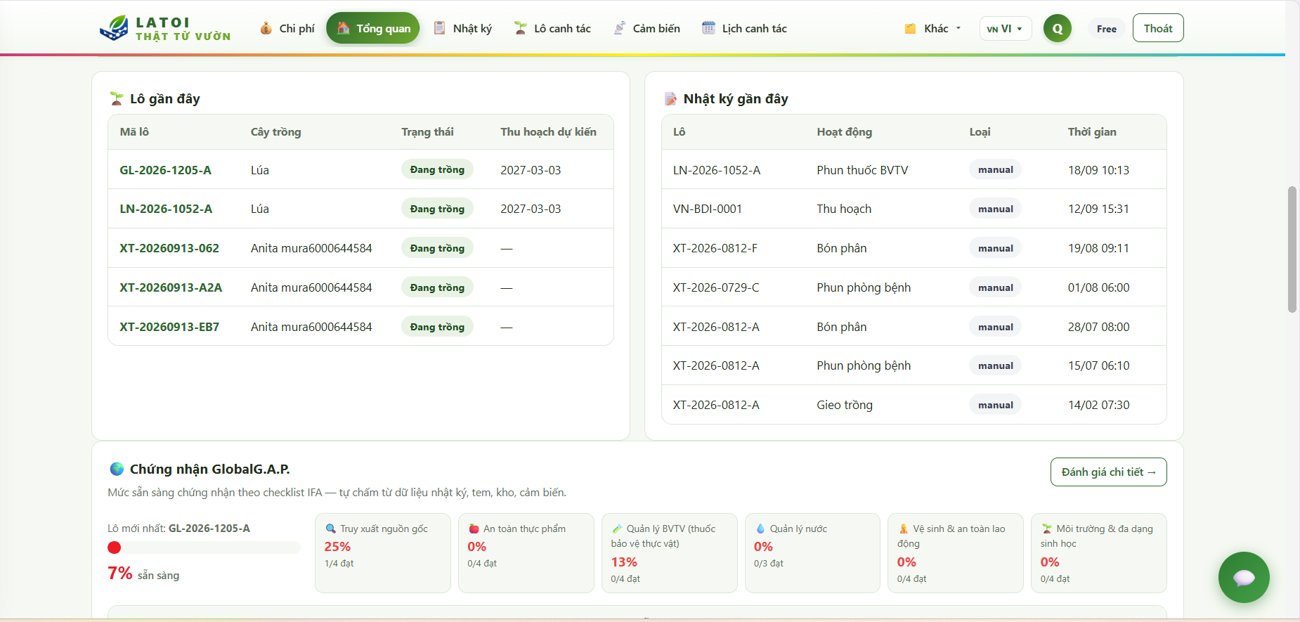The height and width of the screenshot is (622, 1300).
Task: Open lot link GL-2026-1205-A in table
Action: point(166,170)
